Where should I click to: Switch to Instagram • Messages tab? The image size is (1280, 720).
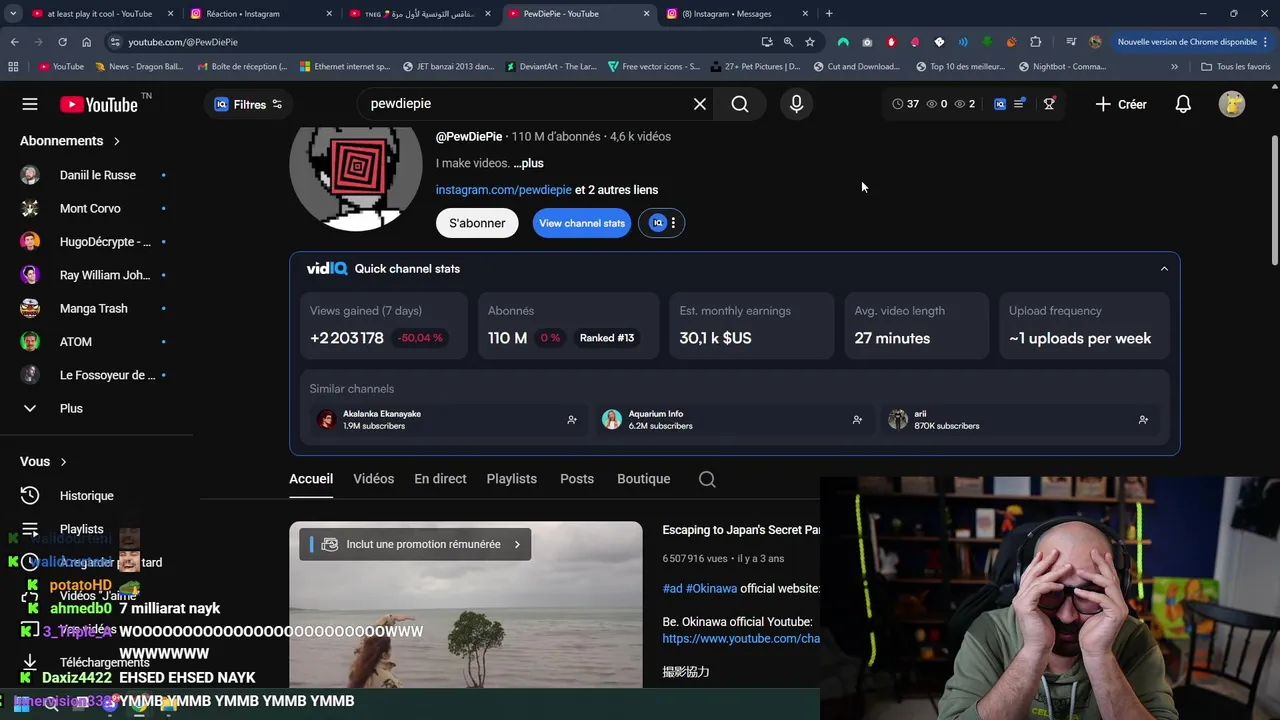click(x=738, y=14)
